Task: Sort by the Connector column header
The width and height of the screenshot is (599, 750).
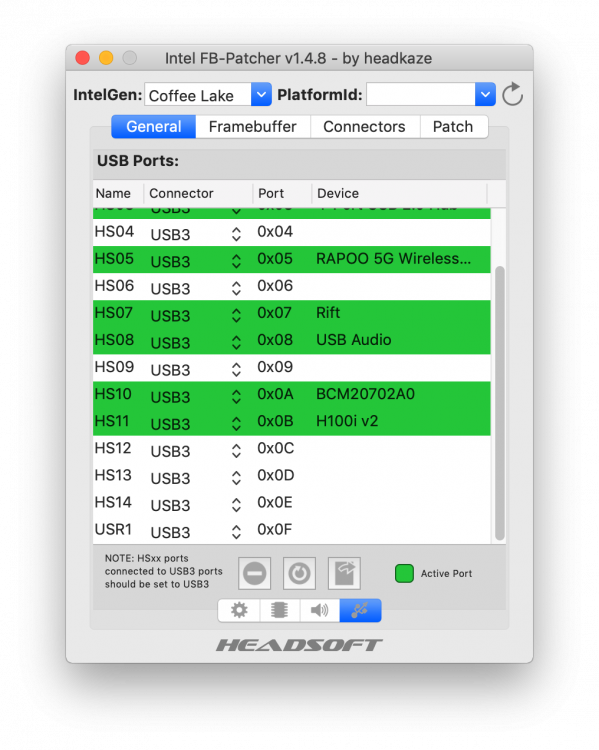Action: [198, 193]
